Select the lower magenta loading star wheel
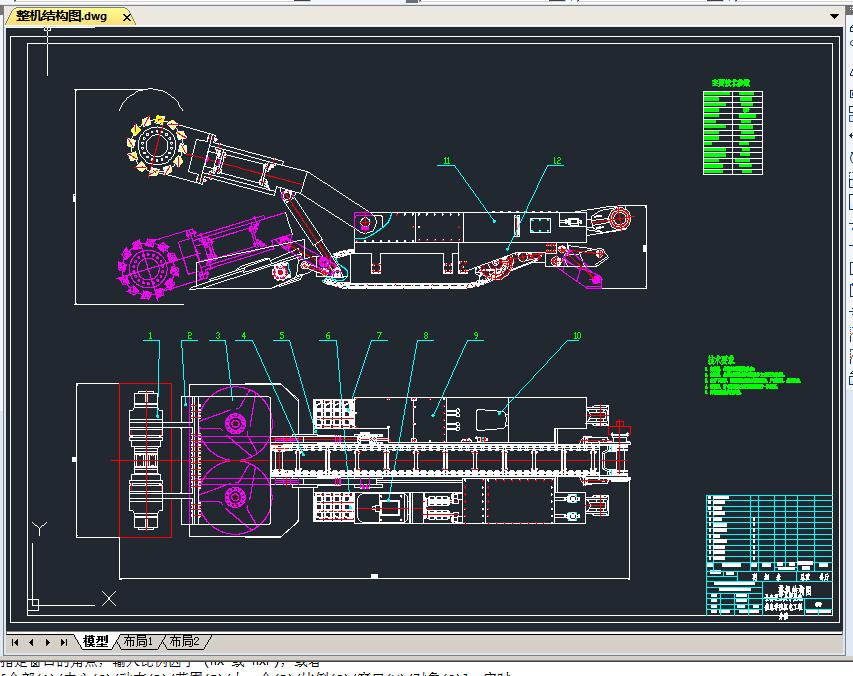This screenshot has width=853, height=676. (x=234, y=497)
